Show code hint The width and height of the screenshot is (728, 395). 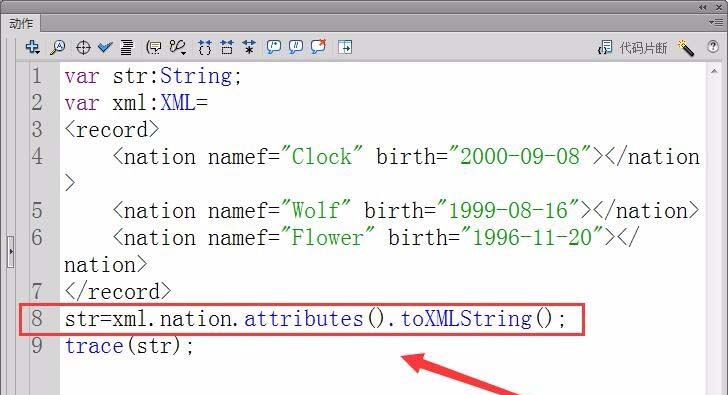pyautogui.click(x=154, y=47)
